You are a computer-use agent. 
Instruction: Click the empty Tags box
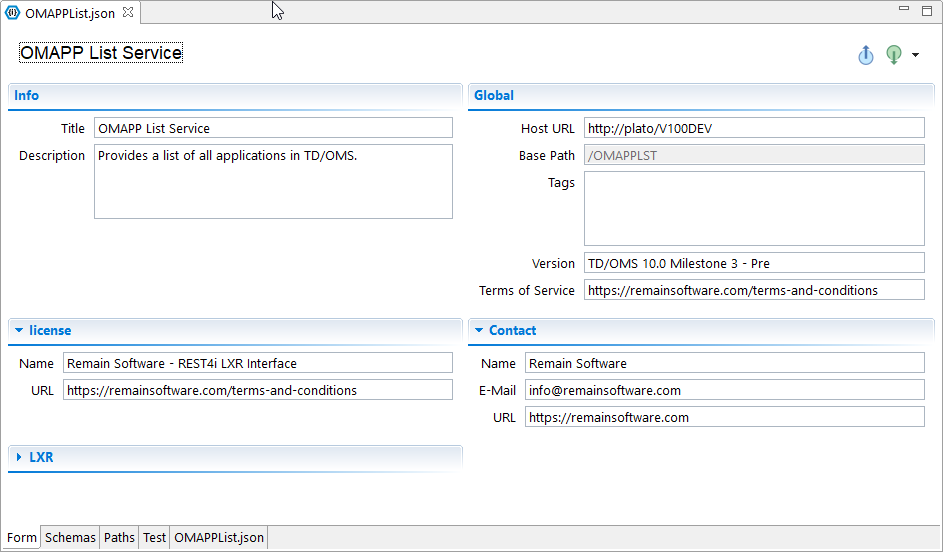point(754,208)
